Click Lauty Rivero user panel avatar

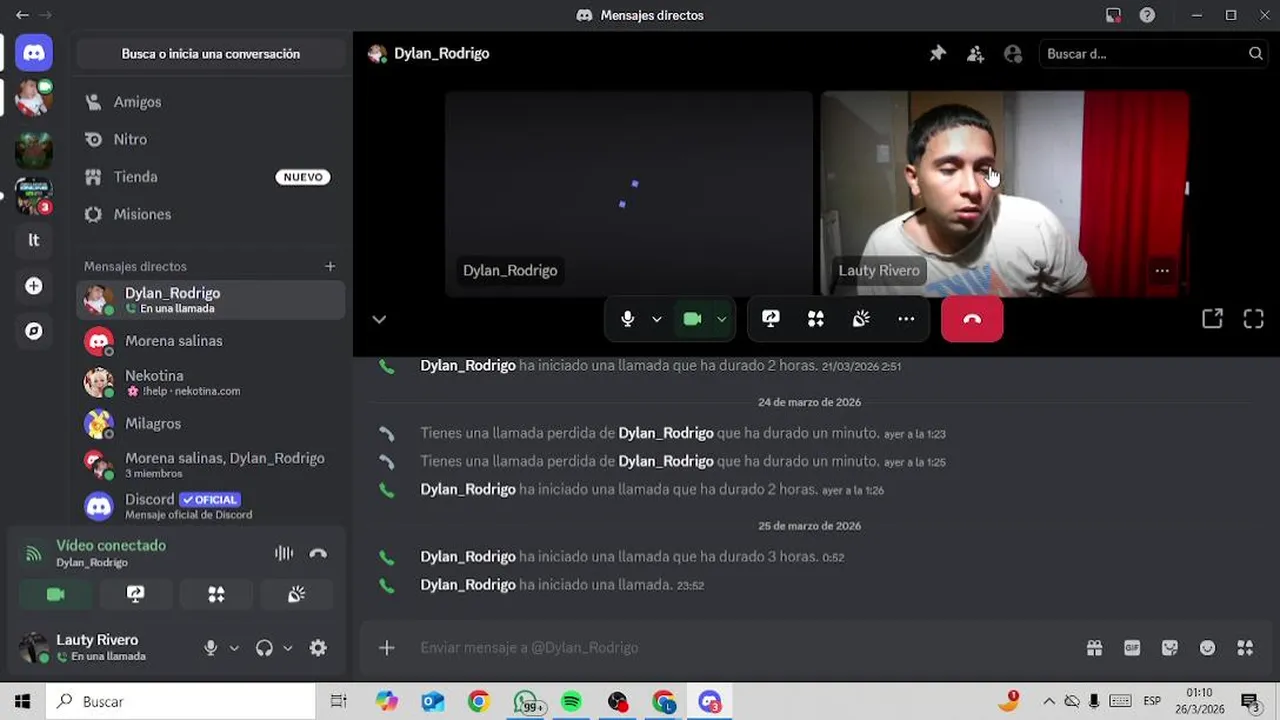[34, 648]
